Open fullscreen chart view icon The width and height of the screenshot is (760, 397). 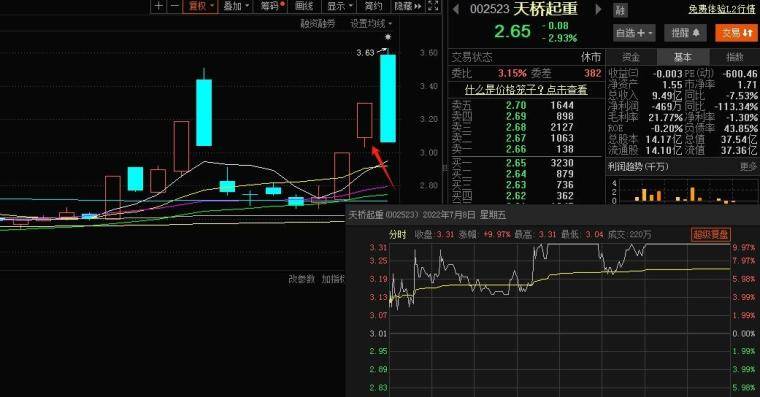(433, 6)
